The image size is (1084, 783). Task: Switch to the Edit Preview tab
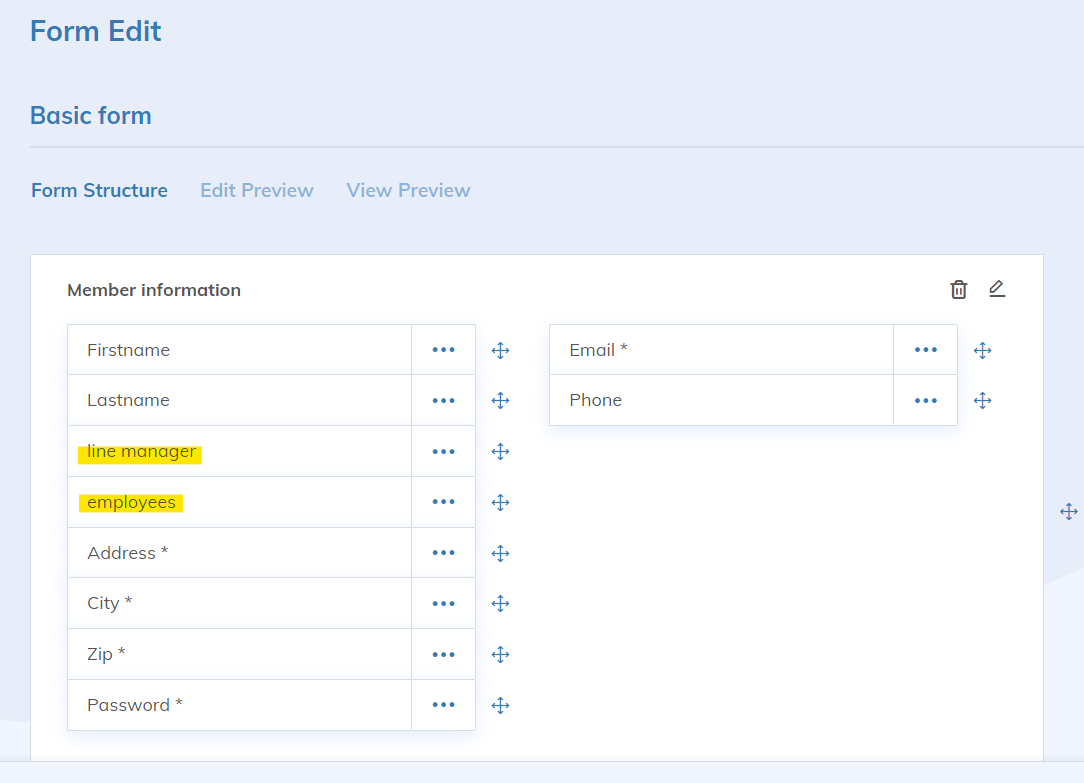coord(257,190)
